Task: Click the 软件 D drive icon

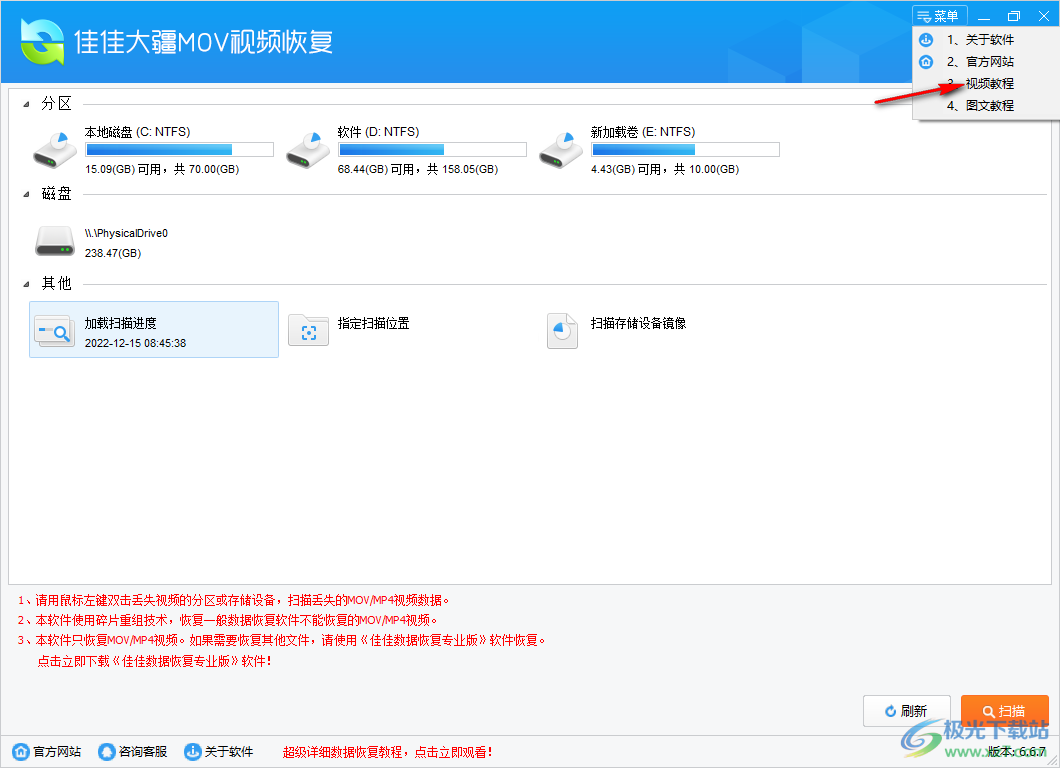Action: tap(308, 148)
